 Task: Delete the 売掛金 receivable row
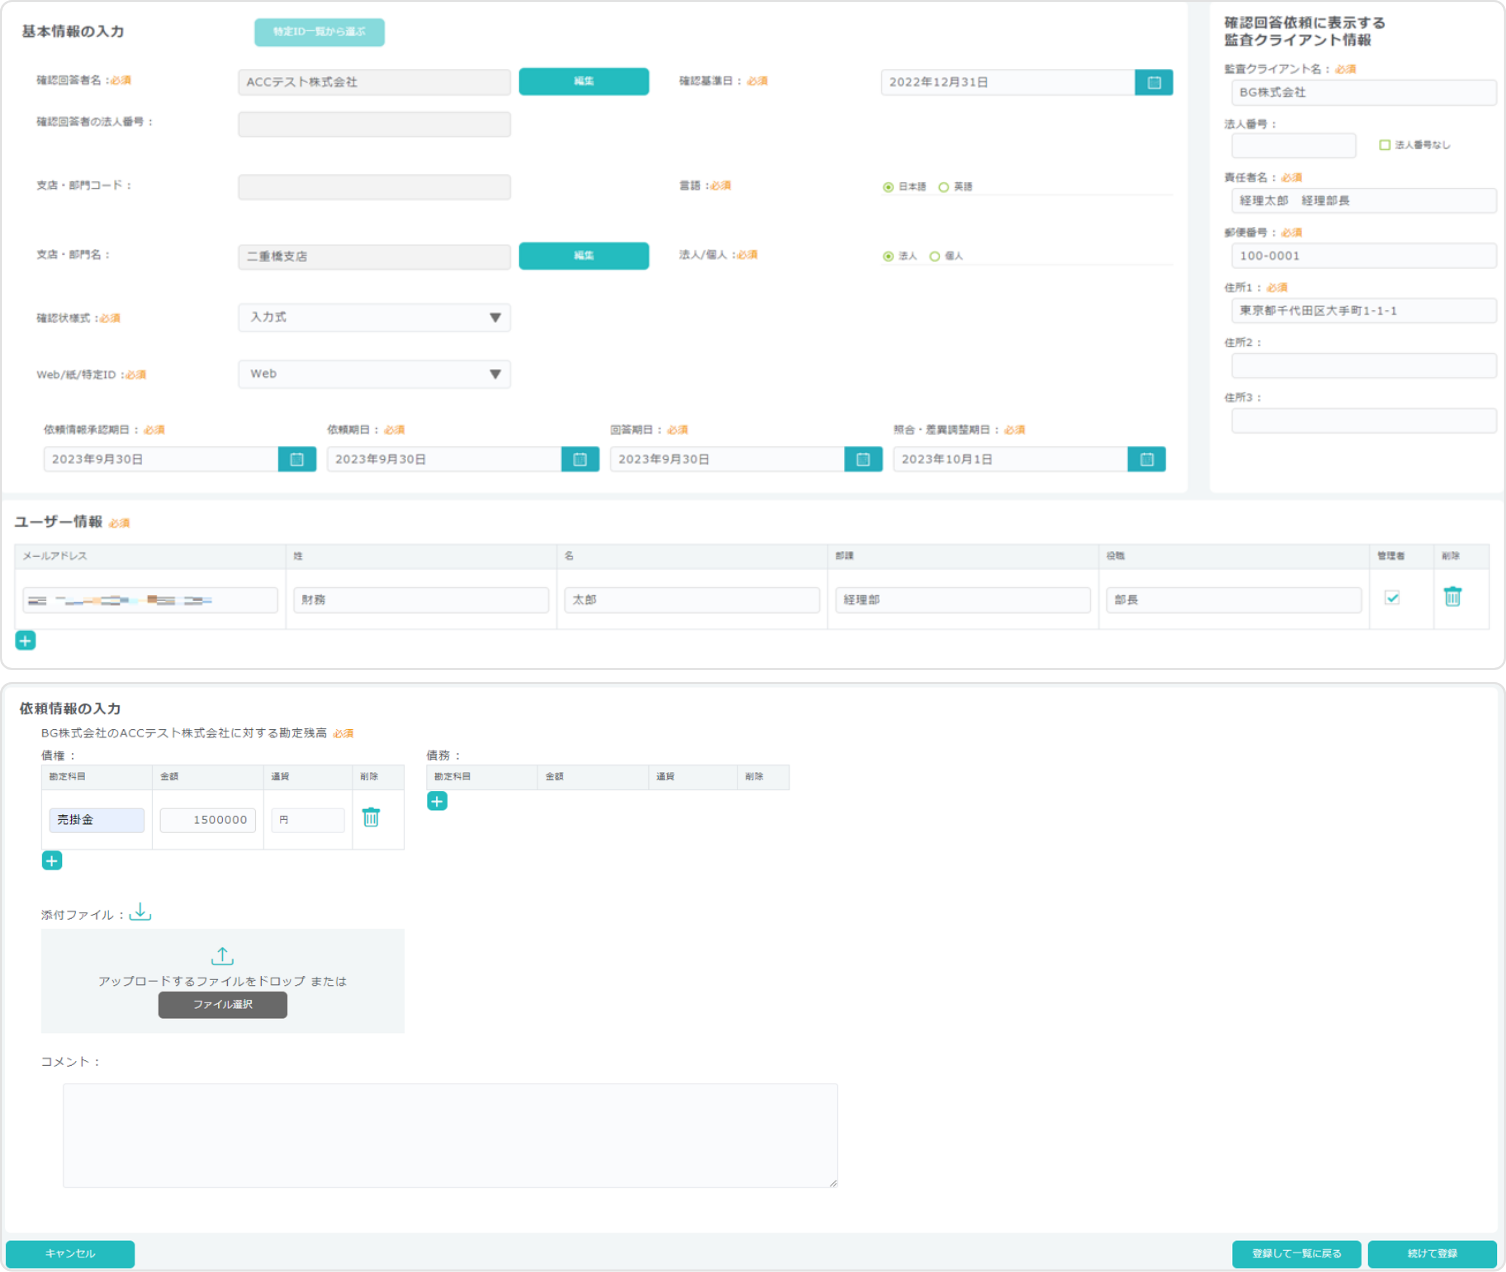pyautogui.click(x=371, y=818)
